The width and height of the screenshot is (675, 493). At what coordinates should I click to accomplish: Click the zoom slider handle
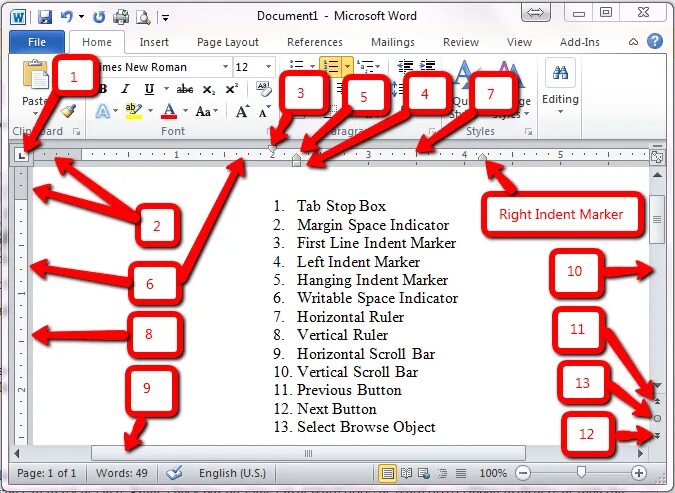click(581, 472)
